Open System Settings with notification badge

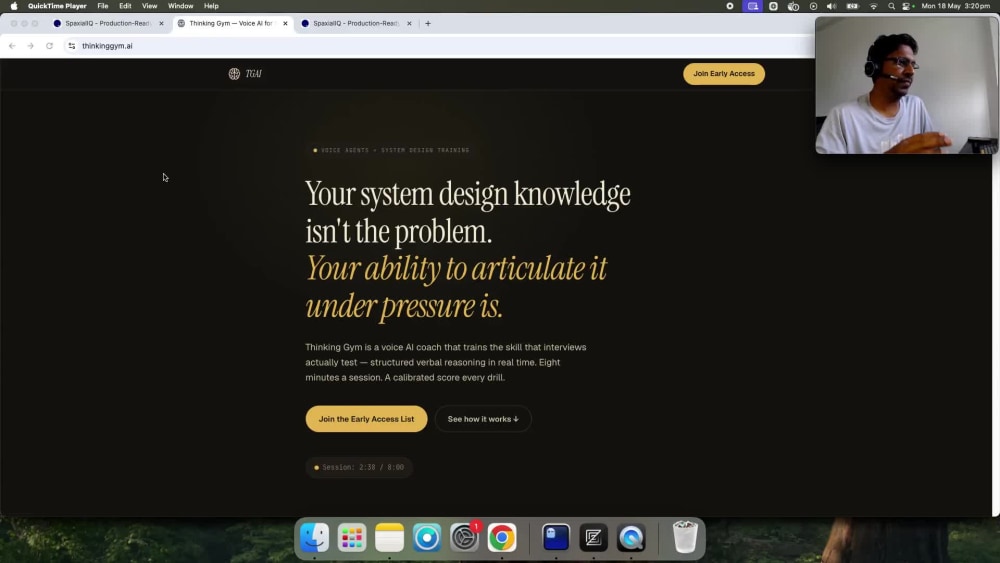click(x=464, y=537)
